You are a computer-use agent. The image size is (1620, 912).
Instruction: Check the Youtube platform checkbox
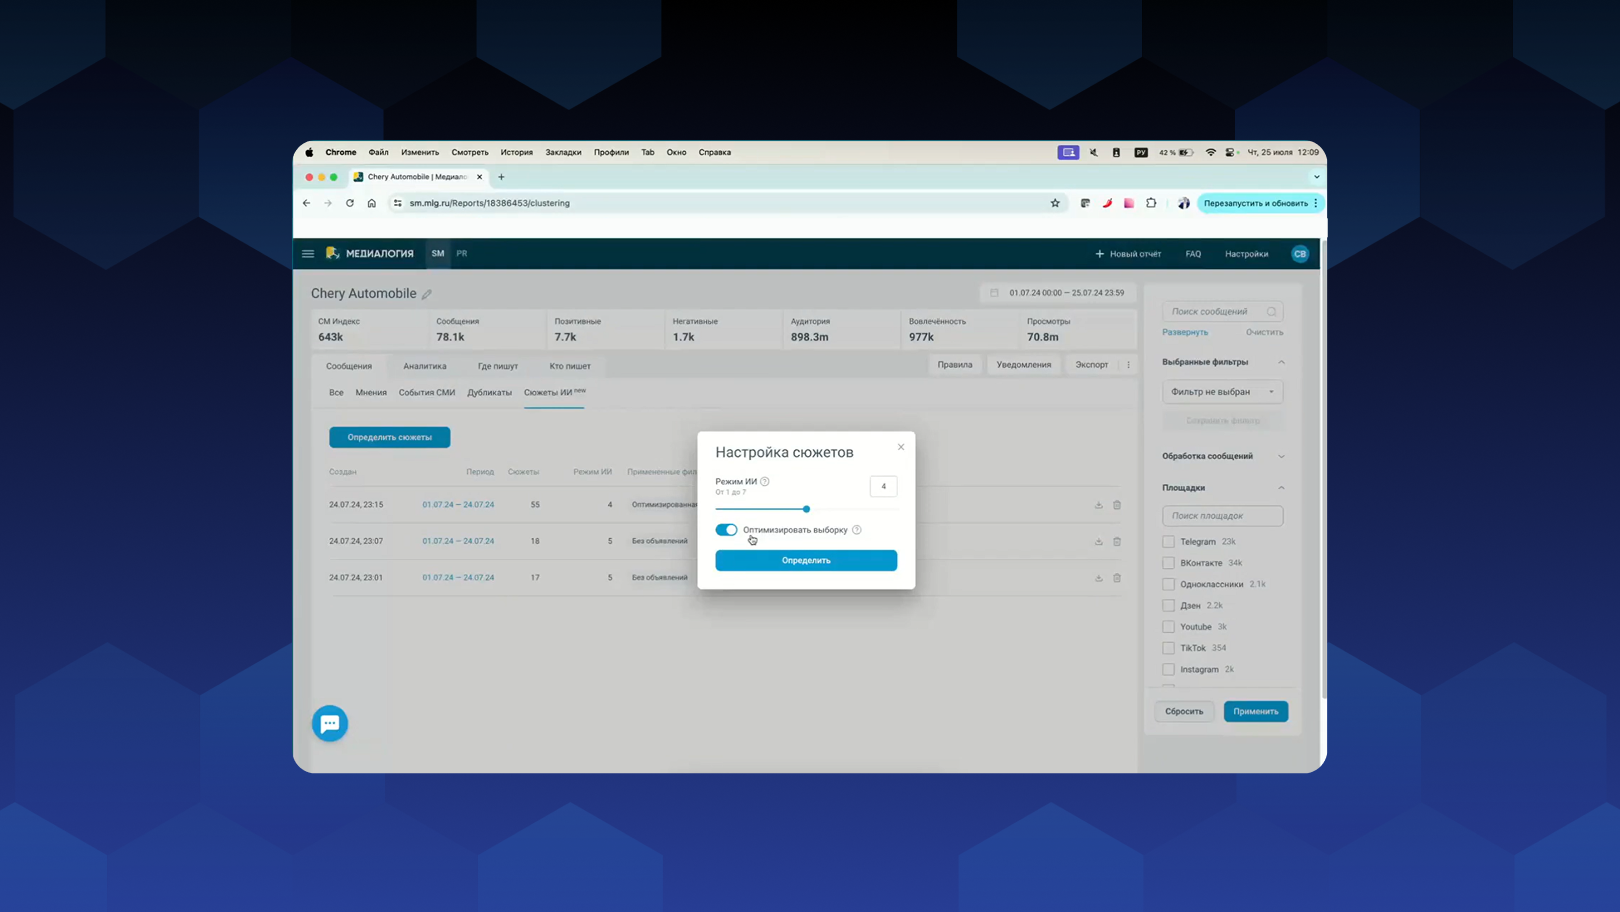[x=1168, y=627]
